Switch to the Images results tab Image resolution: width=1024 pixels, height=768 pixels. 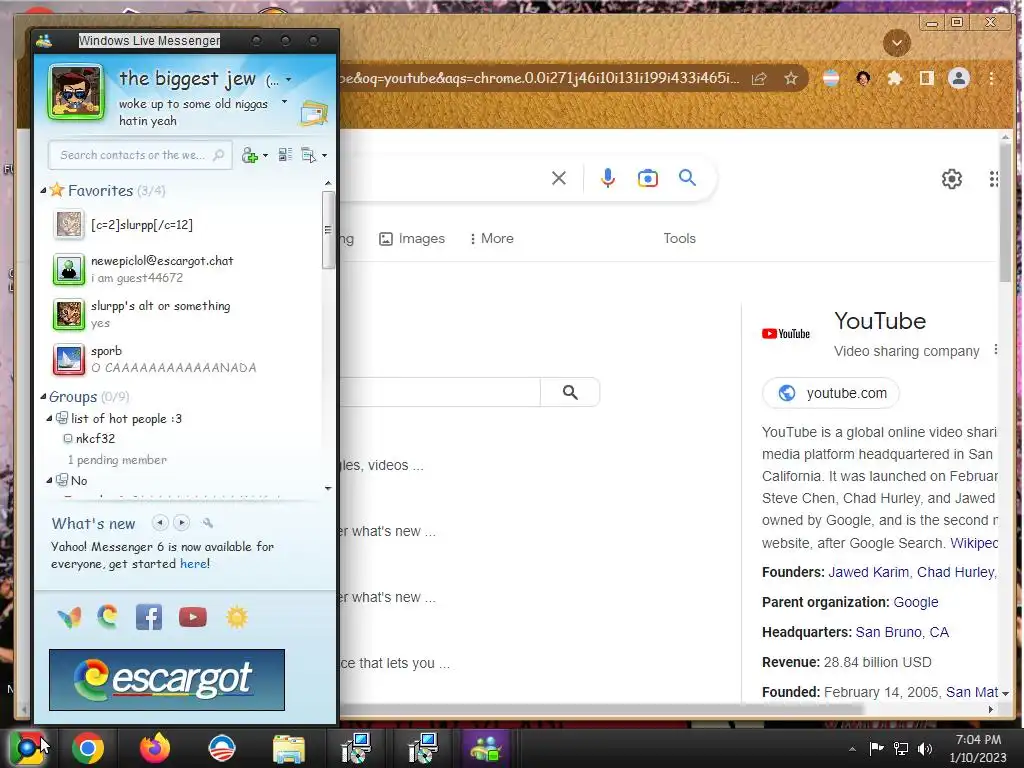(412, 239)
